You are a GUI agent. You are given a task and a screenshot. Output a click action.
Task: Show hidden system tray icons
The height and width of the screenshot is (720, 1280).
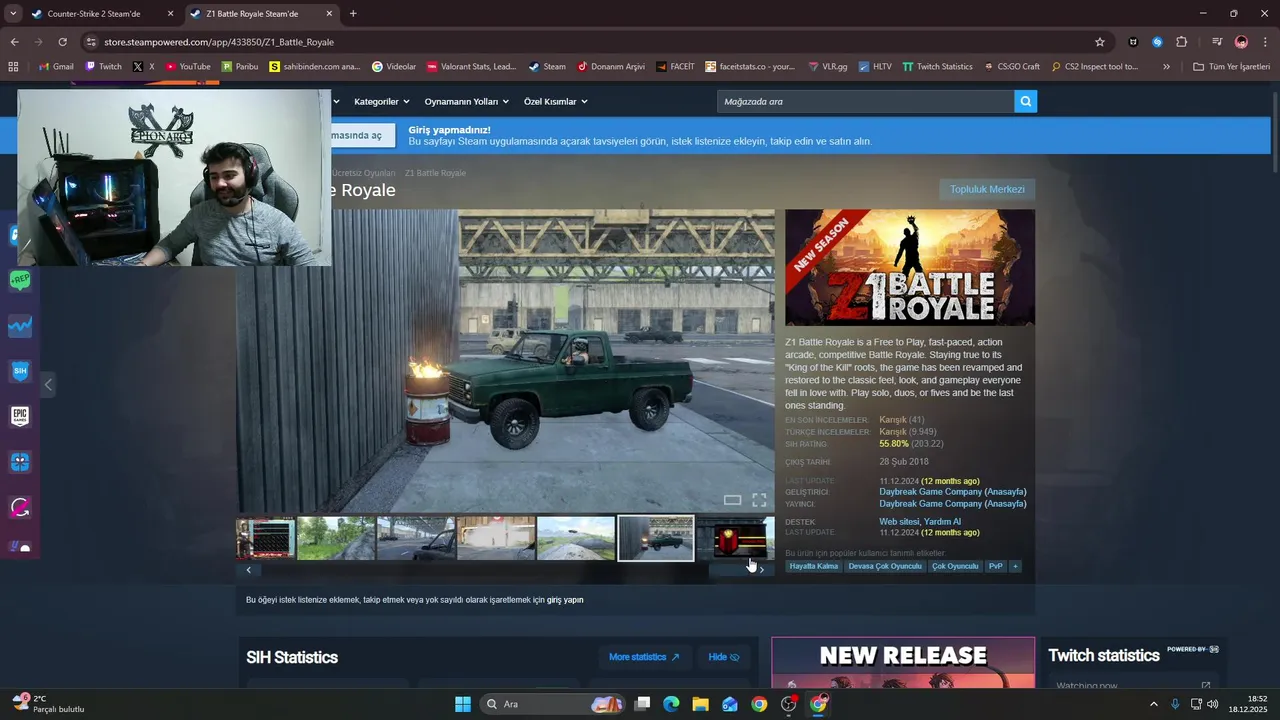coord(1153,704)
